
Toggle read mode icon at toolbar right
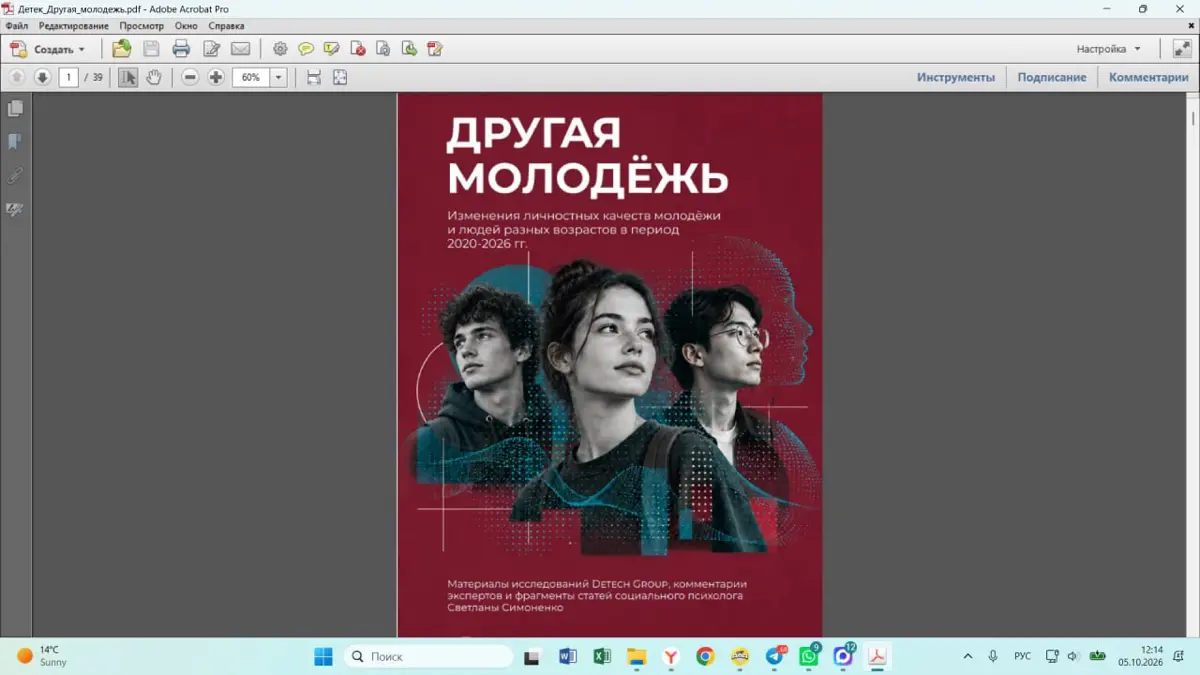click(x=1181, y=49)
